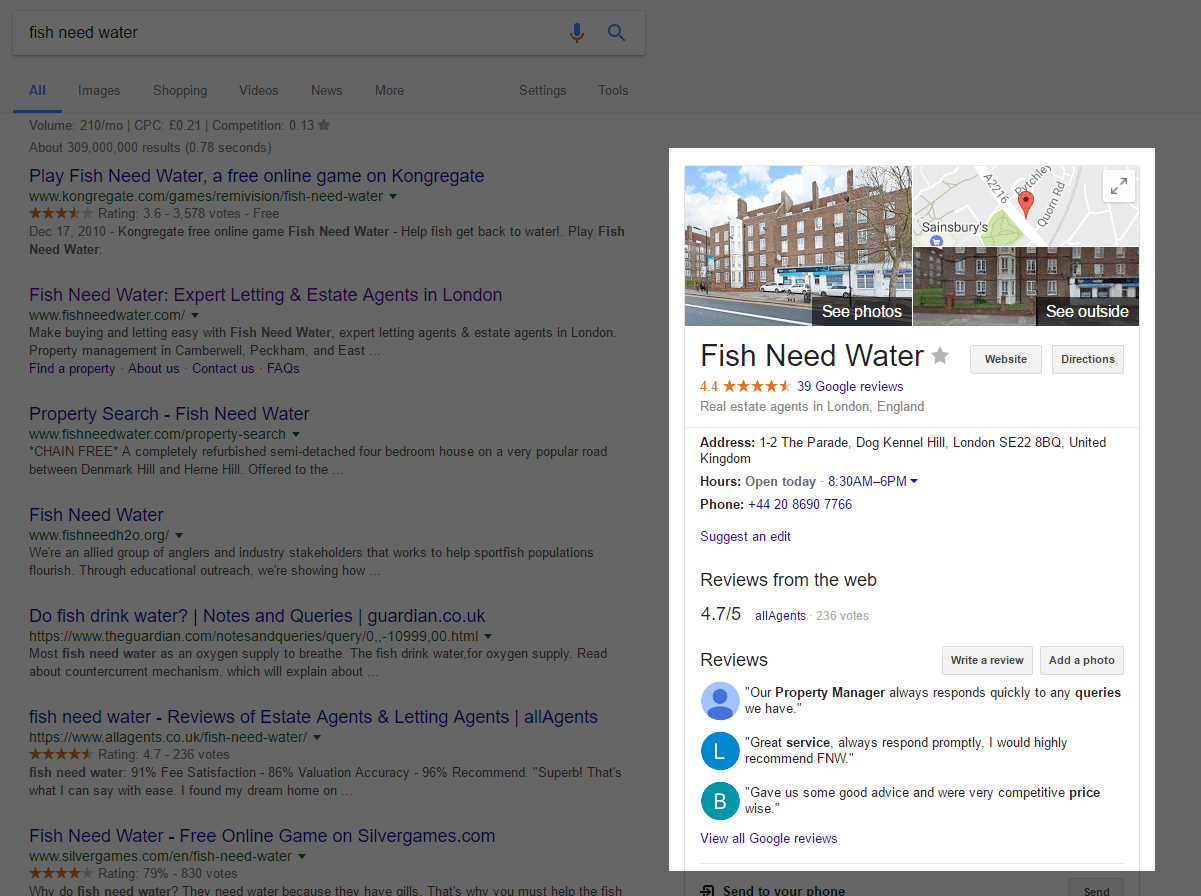Click the Find a property sitelink
The image size is (1201, 896).
[x=72, y=368]
